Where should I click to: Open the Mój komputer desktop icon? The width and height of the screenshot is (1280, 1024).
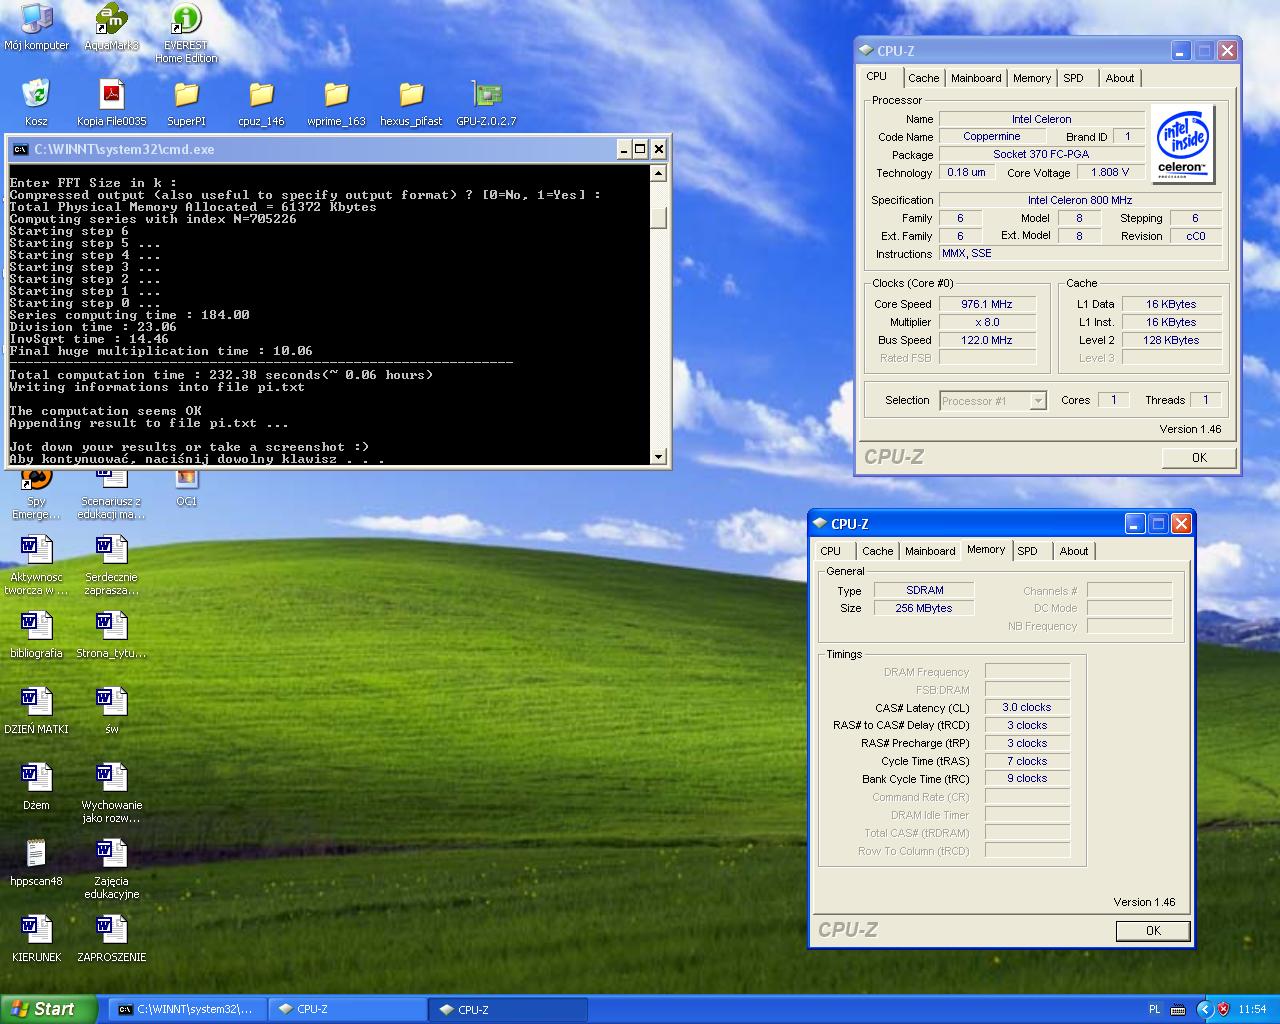36,26
